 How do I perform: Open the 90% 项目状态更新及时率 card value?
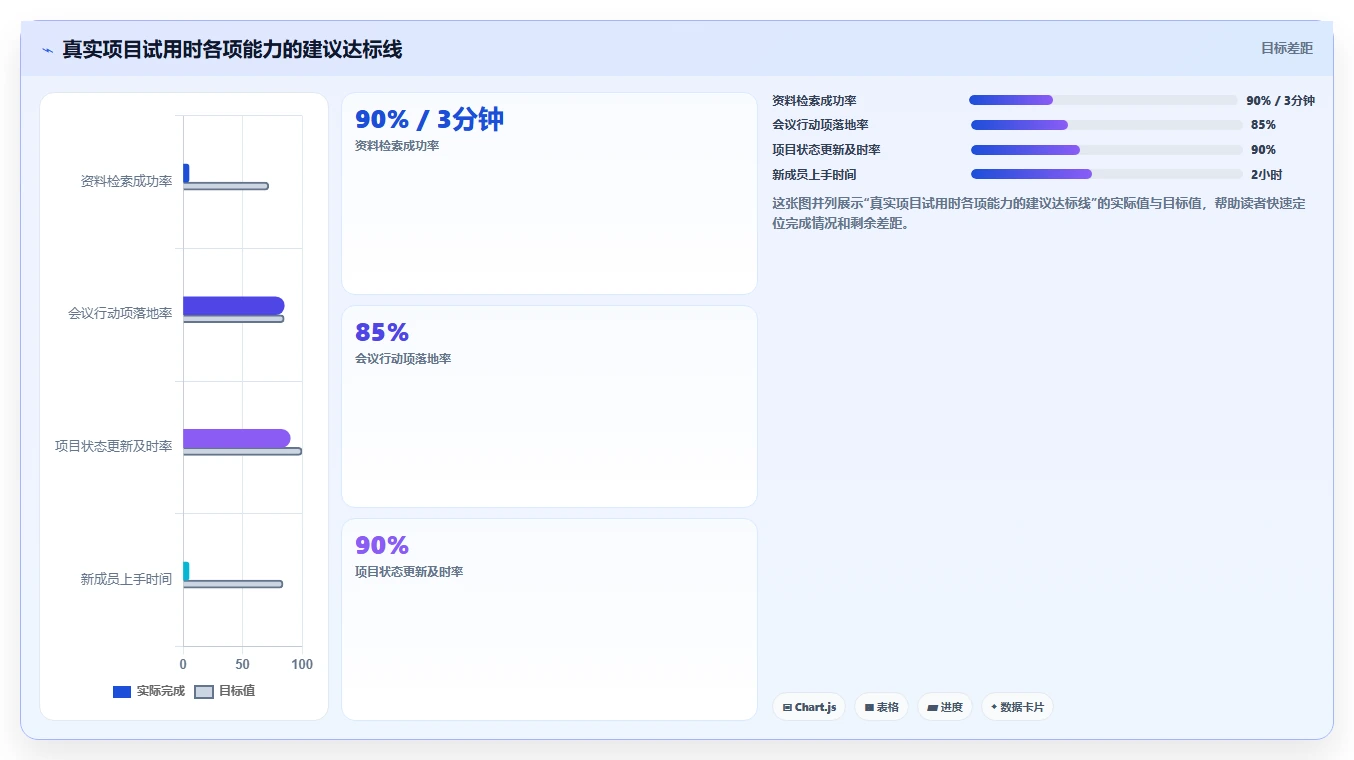(382, 545)
